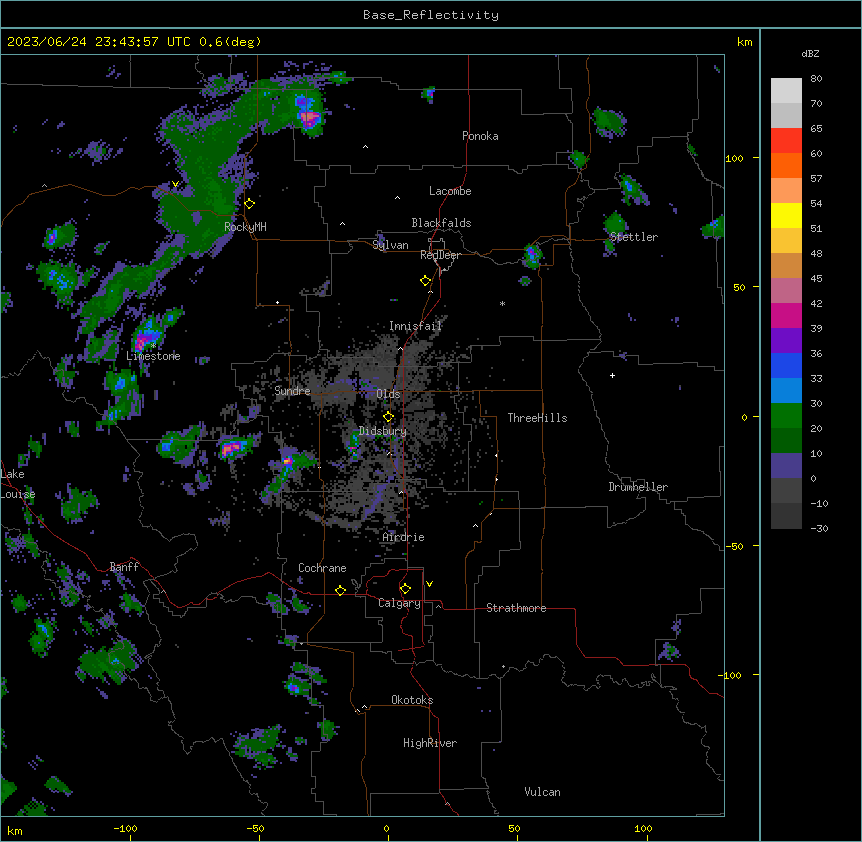Click the Limestone label
The height and width of the screenshot is (842, 862).
pos(153,356)
